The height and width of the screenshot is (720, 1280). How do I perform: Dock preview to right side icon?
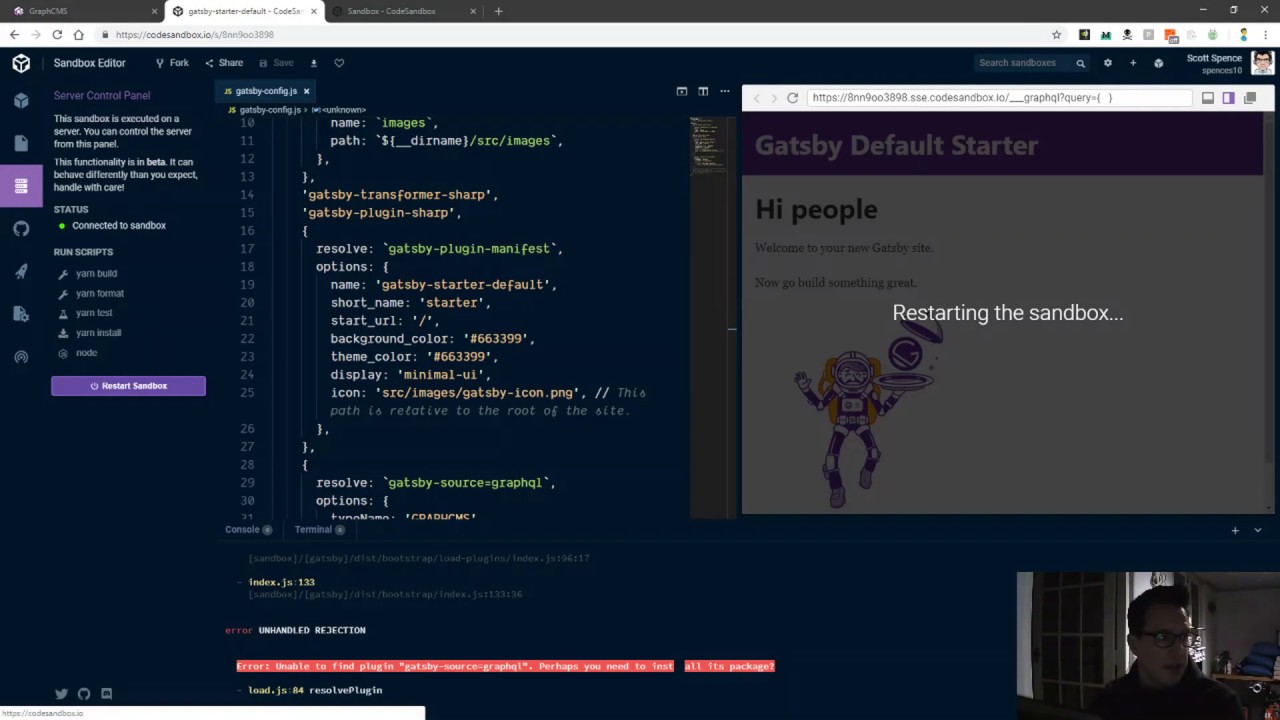[x=1229, y=98]
